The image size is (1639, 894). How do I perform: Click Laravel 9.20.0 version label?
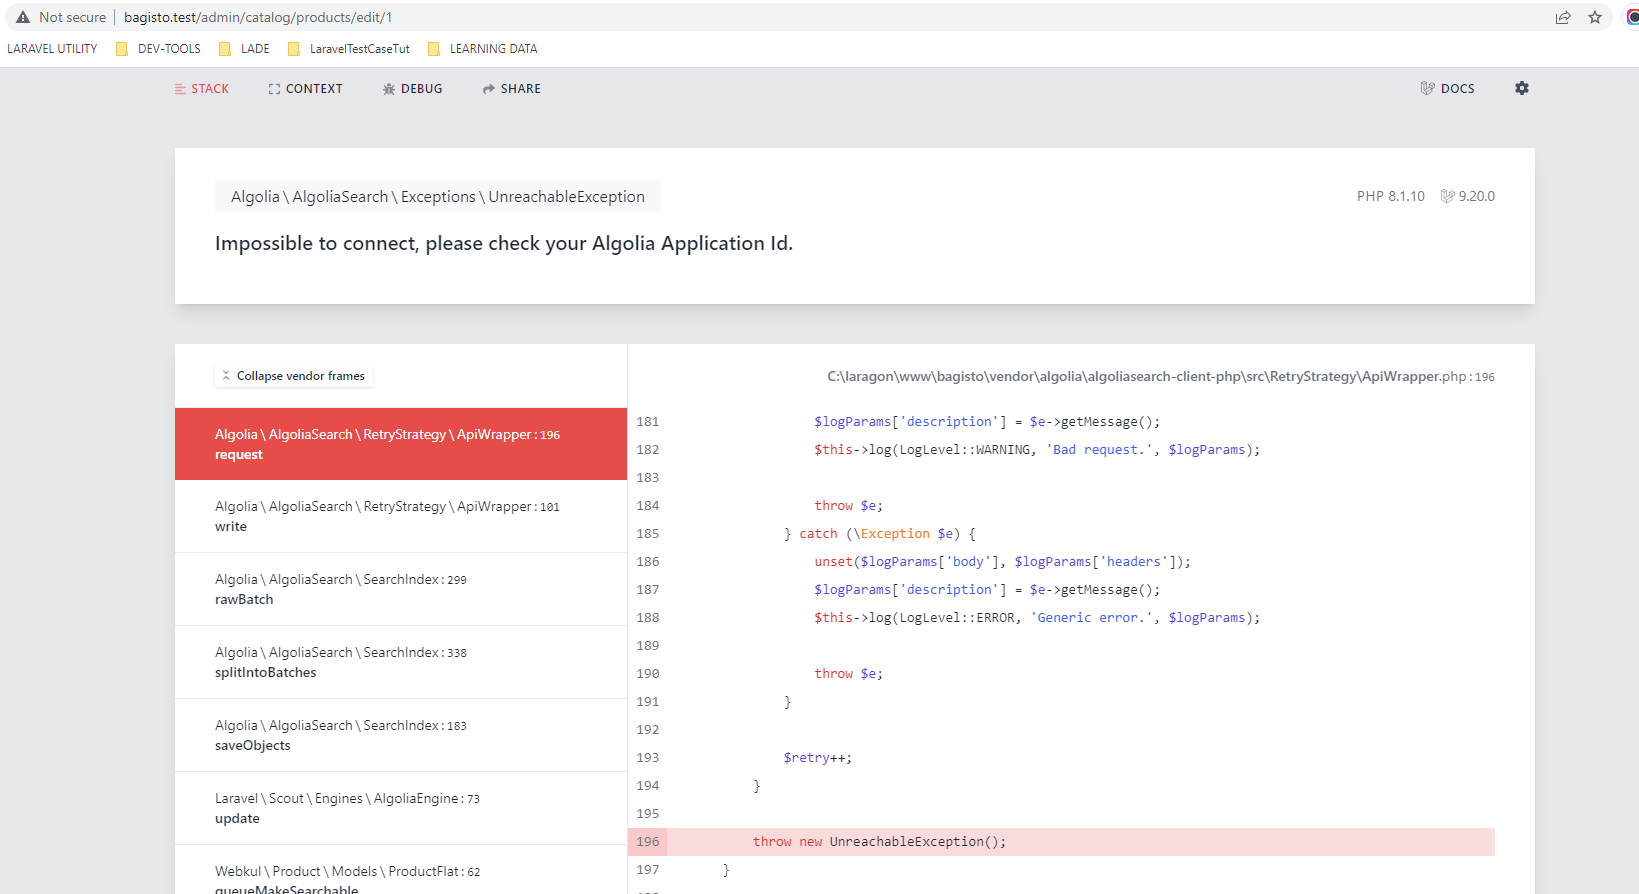1468,196
